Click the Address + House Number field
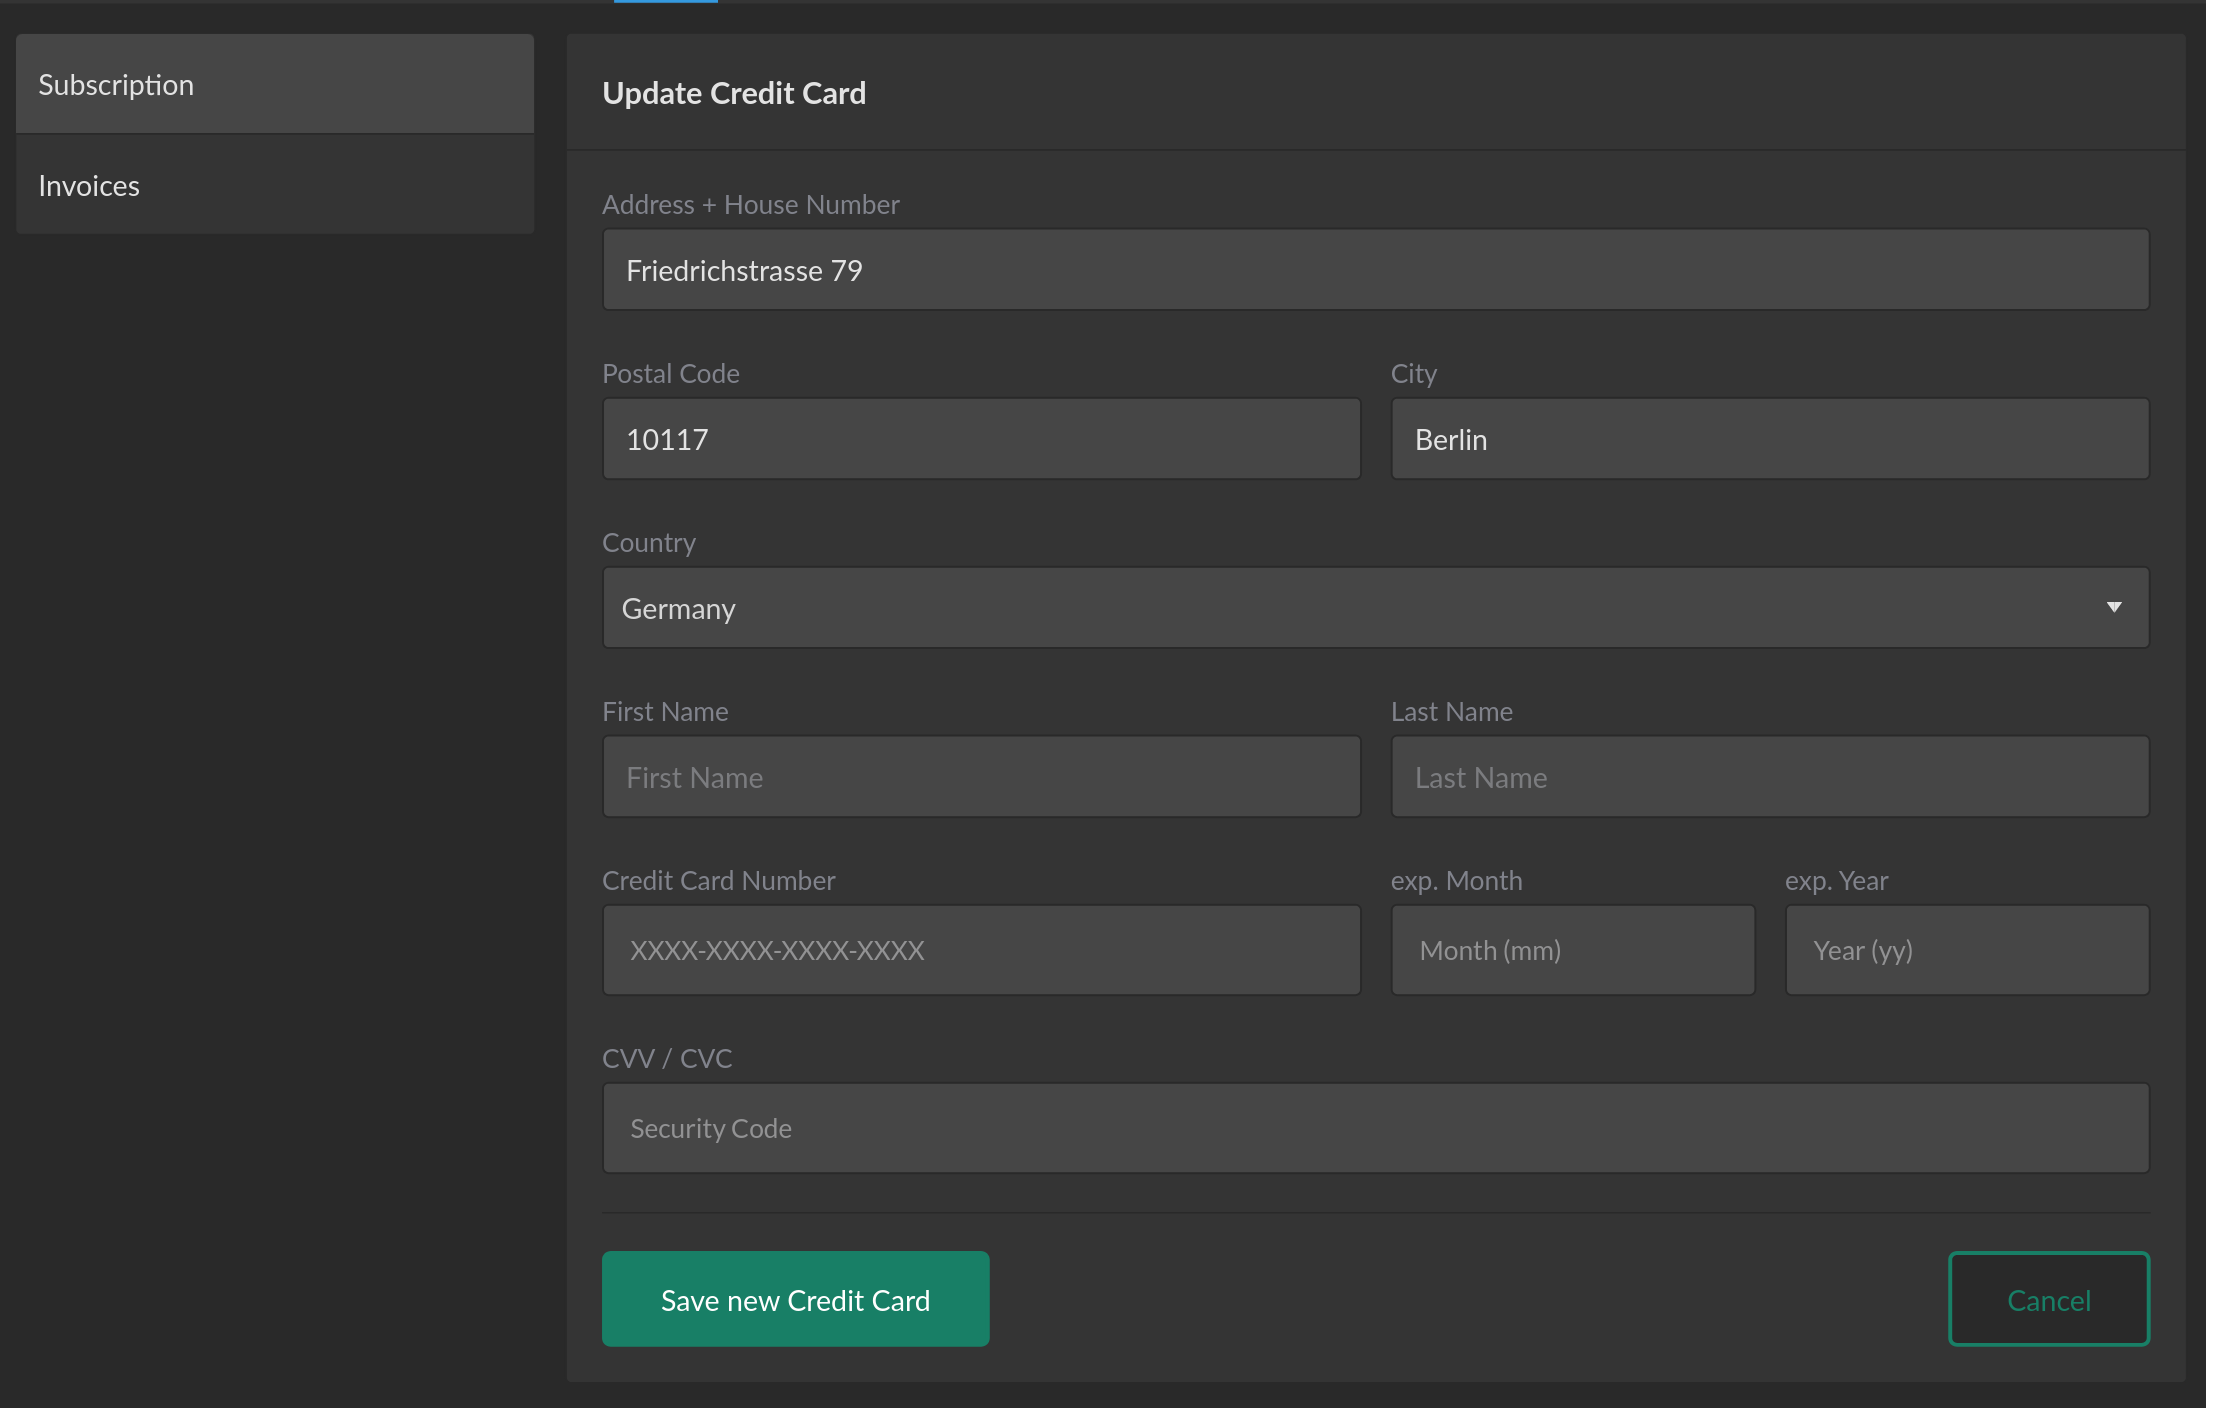 pos(1376,271)
